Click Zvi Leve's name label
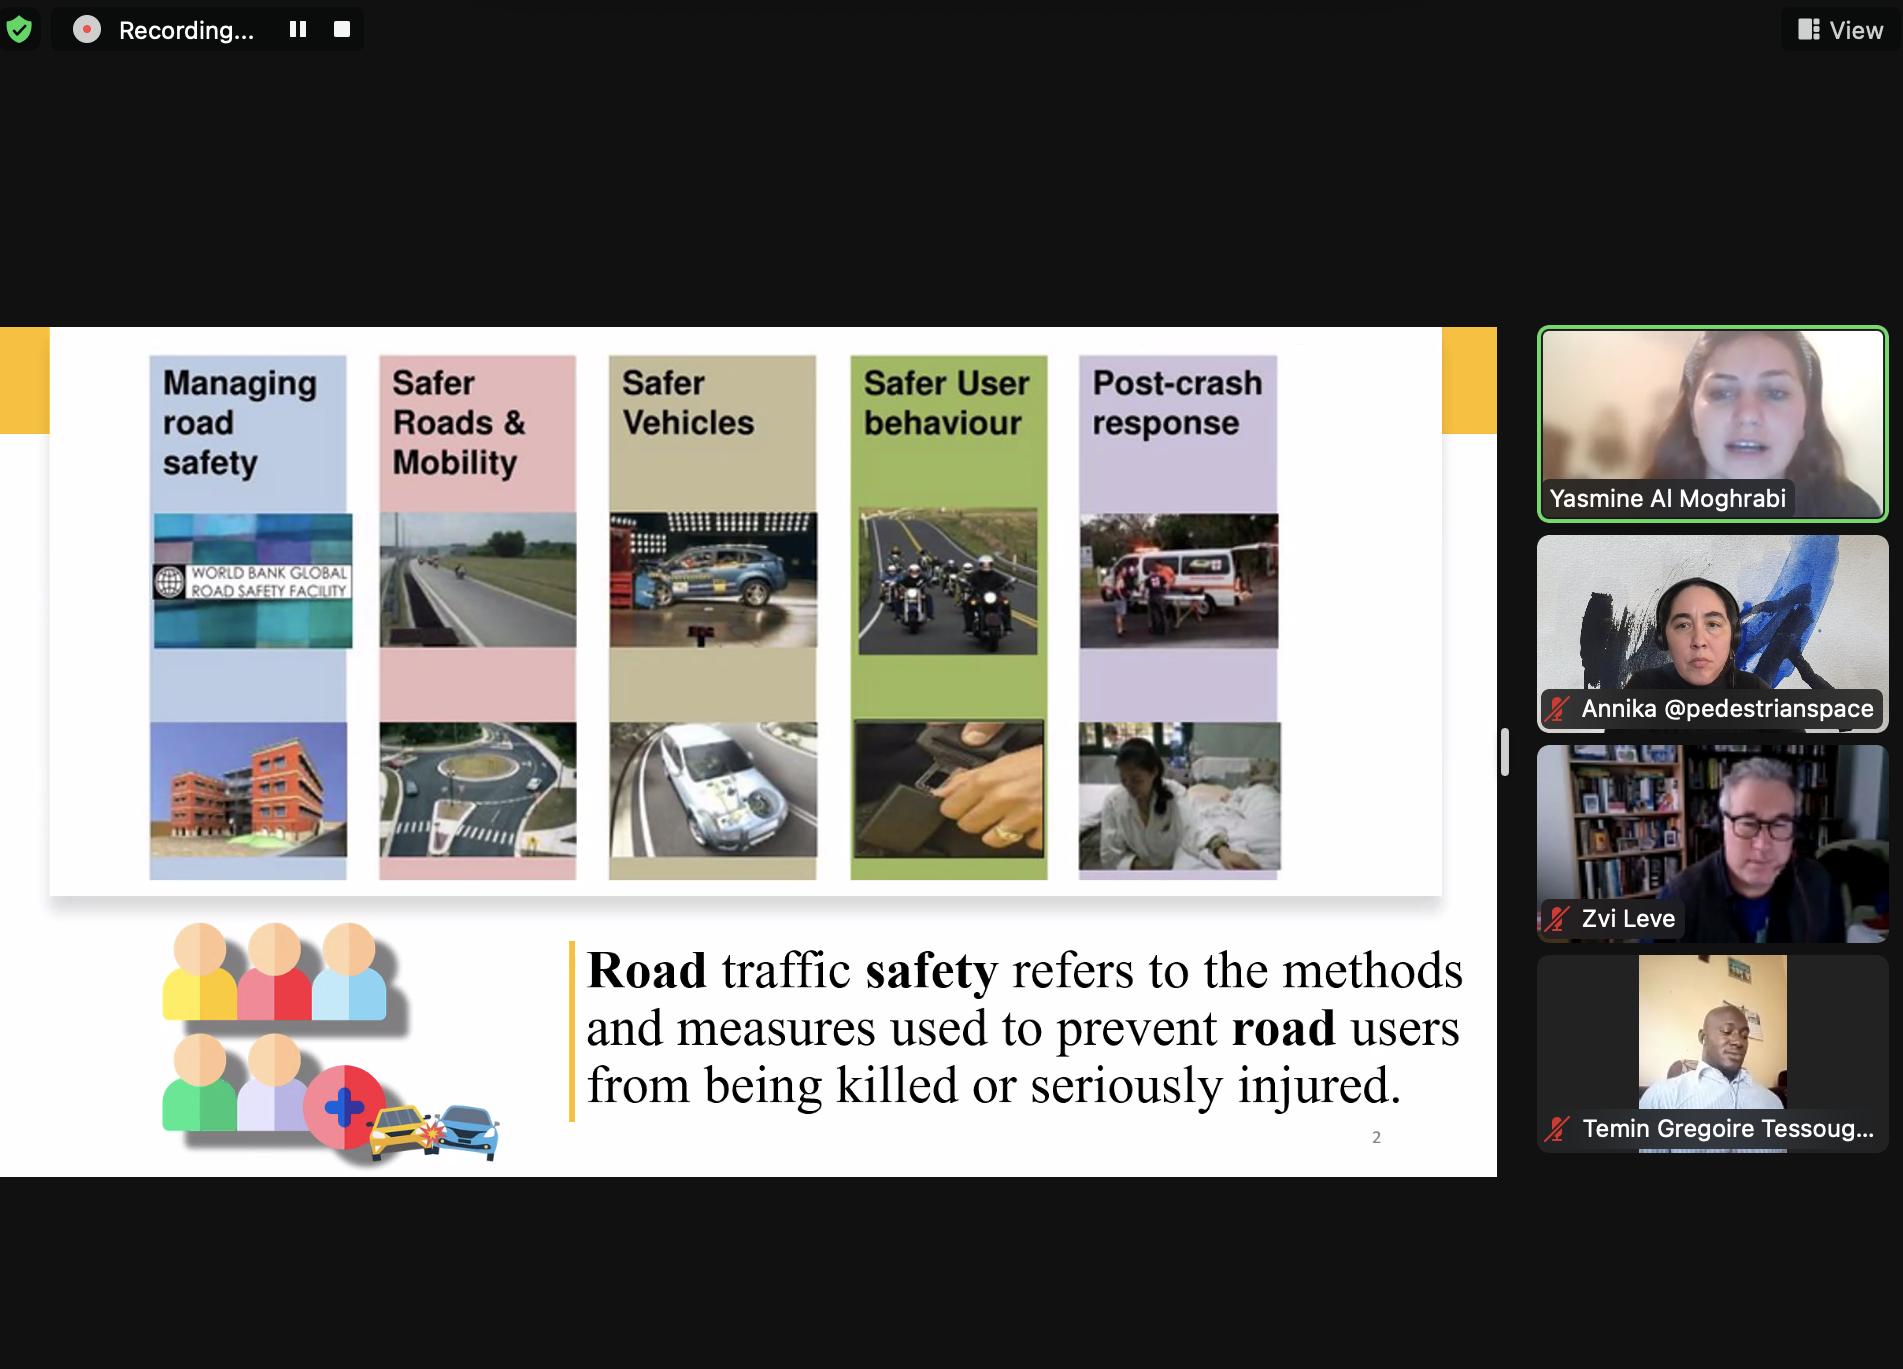1903x1369 pixels. pyautogui.click(x=1628, y=918)
